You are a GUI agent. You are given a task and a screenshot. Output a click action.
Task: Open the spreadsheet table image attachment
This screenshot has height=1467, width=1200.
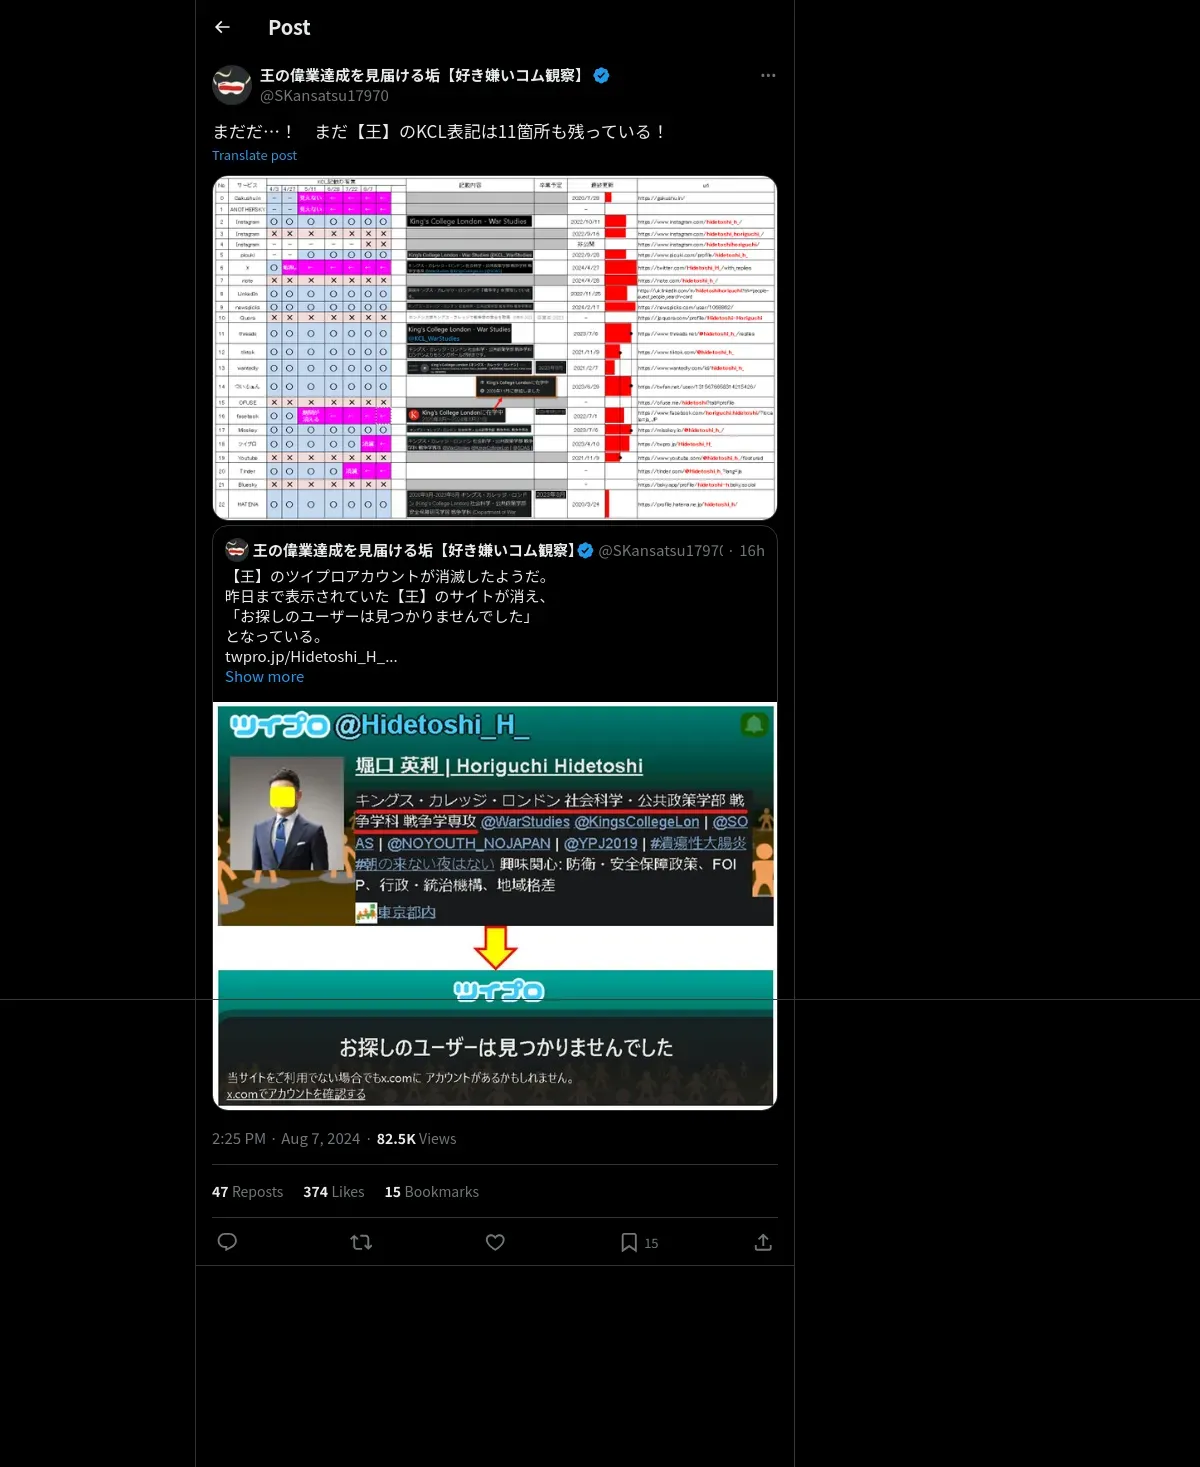tap(495, 348)
